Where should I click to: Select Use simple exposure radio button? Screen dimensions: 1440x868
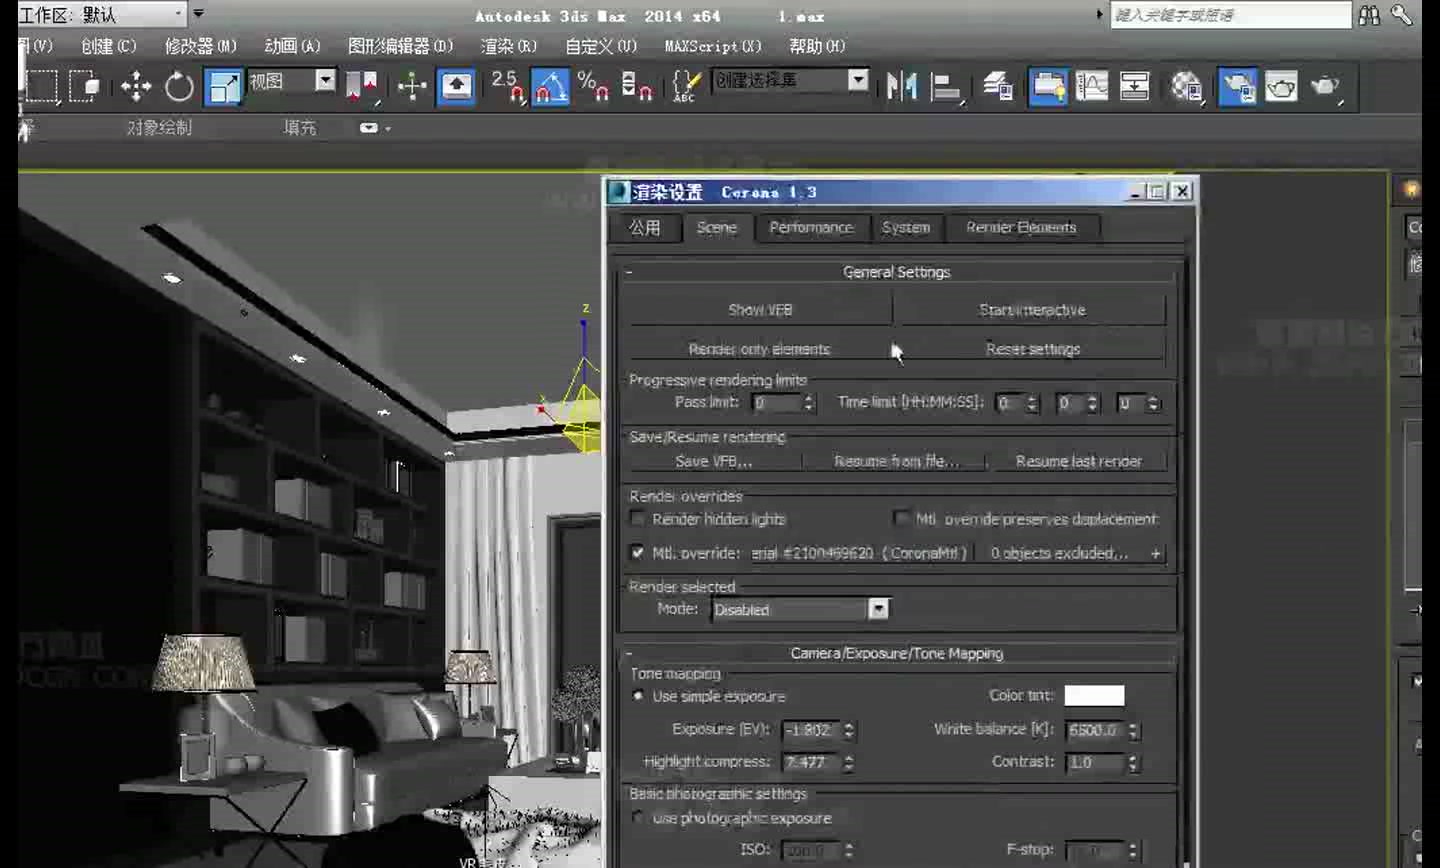tap(638, 695)
